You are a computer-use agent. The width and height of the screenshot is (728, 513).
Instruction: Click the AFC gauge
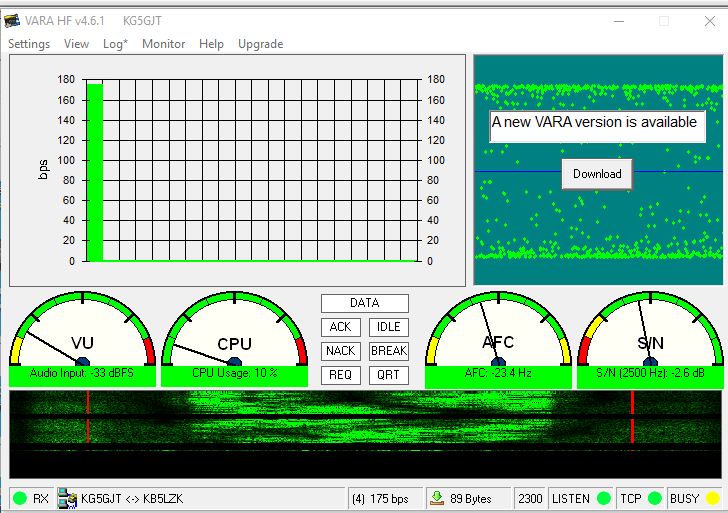click(x=498, y=328)
